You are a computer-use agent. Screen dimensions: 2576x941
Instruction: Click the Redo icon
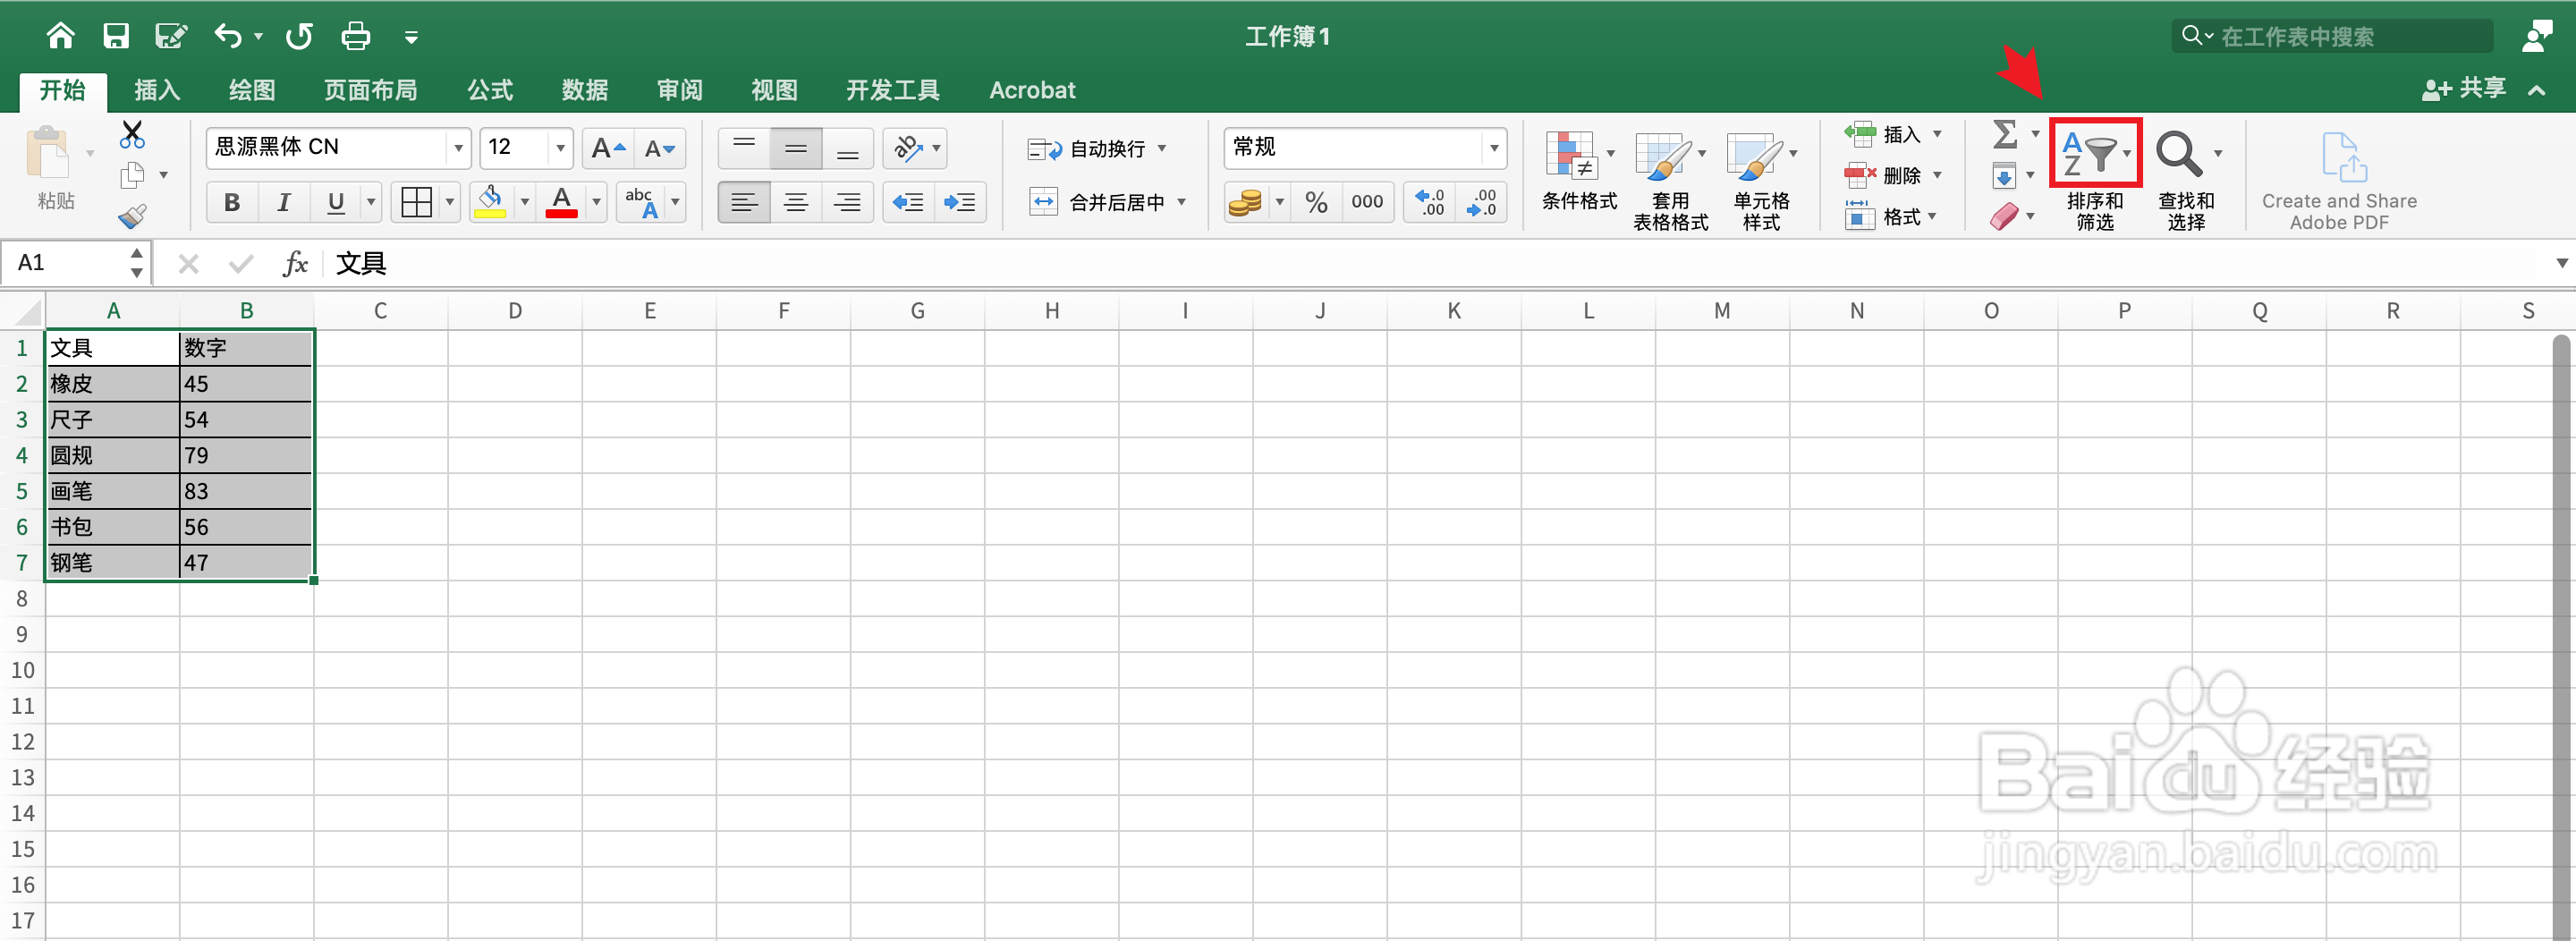click(298, 36)
